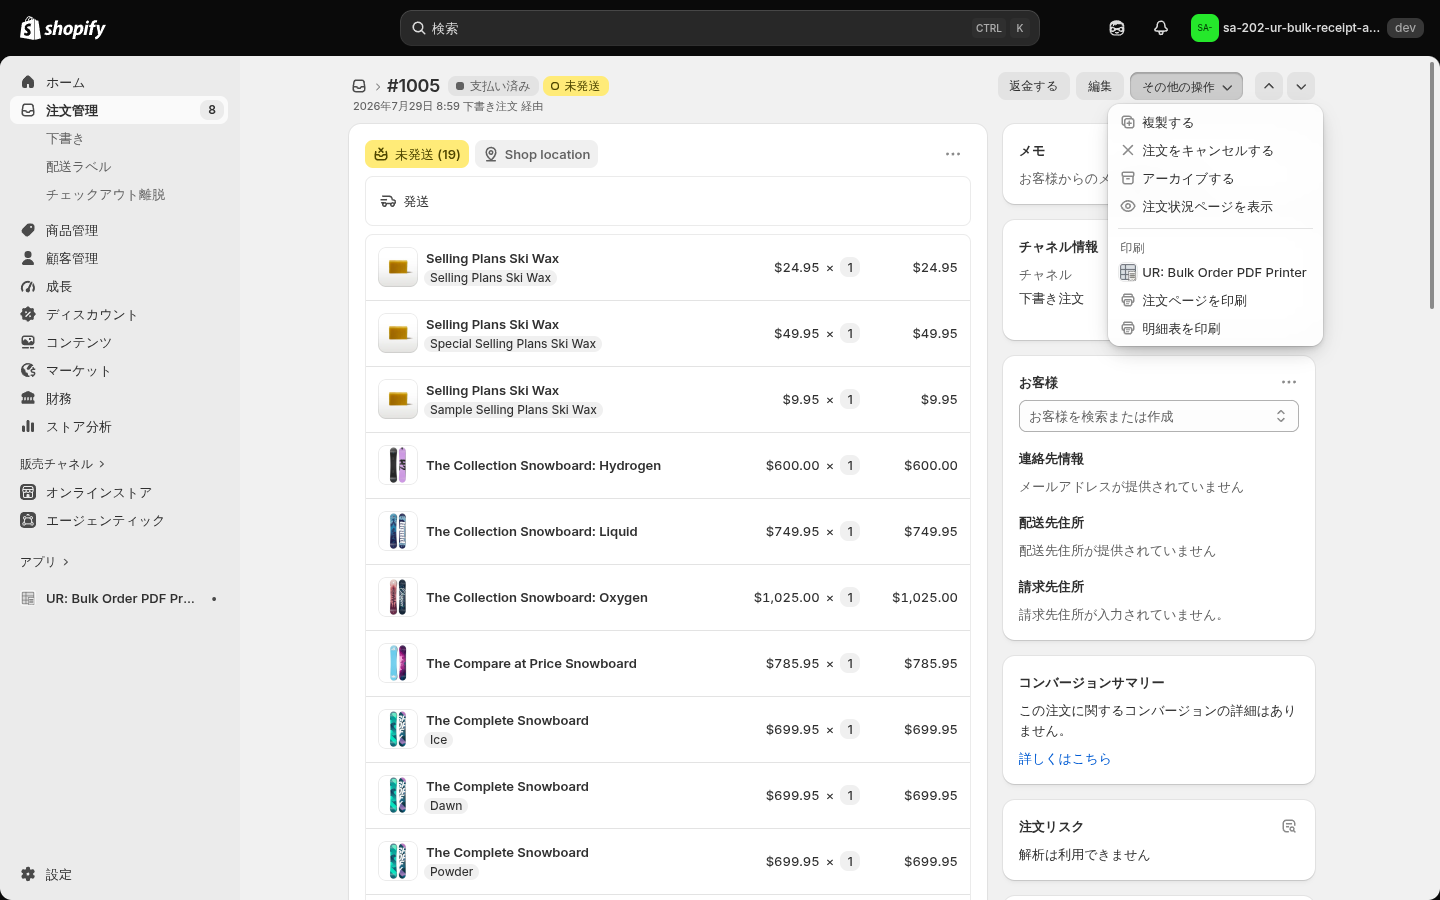The width and height of the screenshot is (1440, 900).
Task: Click the 財務 finance icon
Action: (28, 398)
